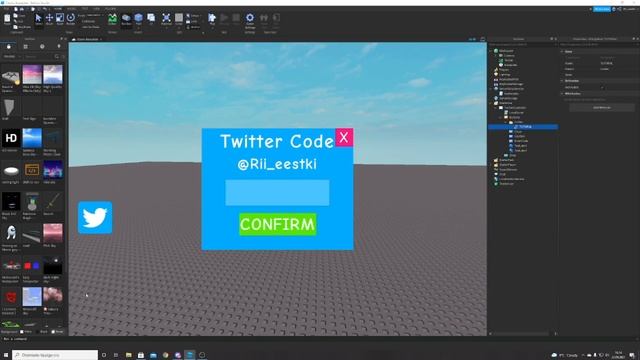This screenshot has height=360, width=640.
Task: Select the SoundService item in Explorer
Action: pos(508,169)
